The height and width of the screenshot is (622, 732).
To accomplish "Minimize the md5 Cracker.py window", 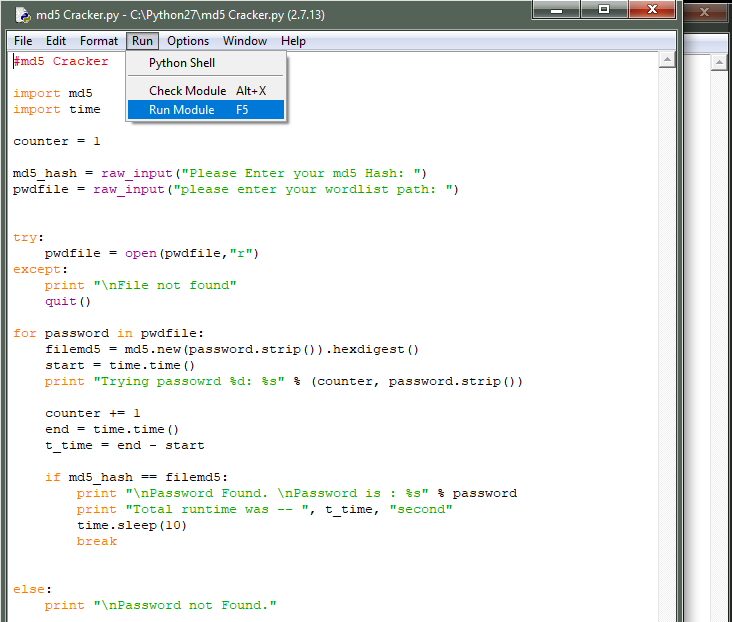I will pos(556,10).
